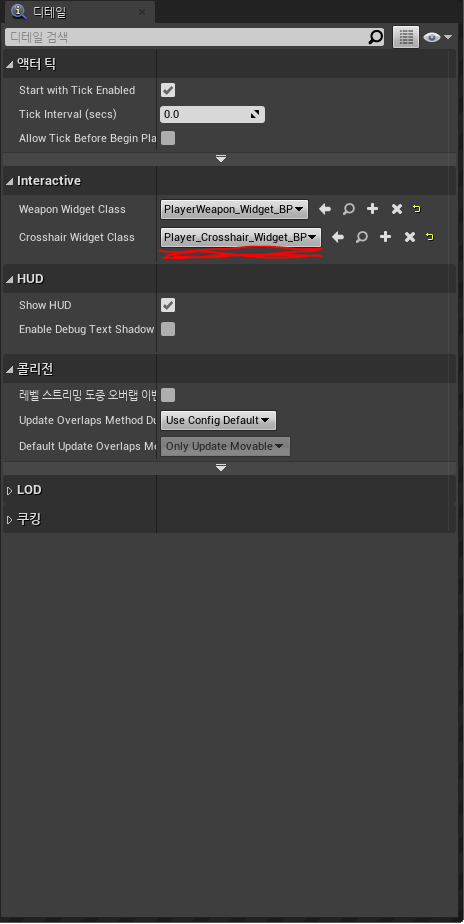The height and width of the screenshot is (924, 464).
Task: Open the Use Config Default dropdown
Action: (218, 420)
